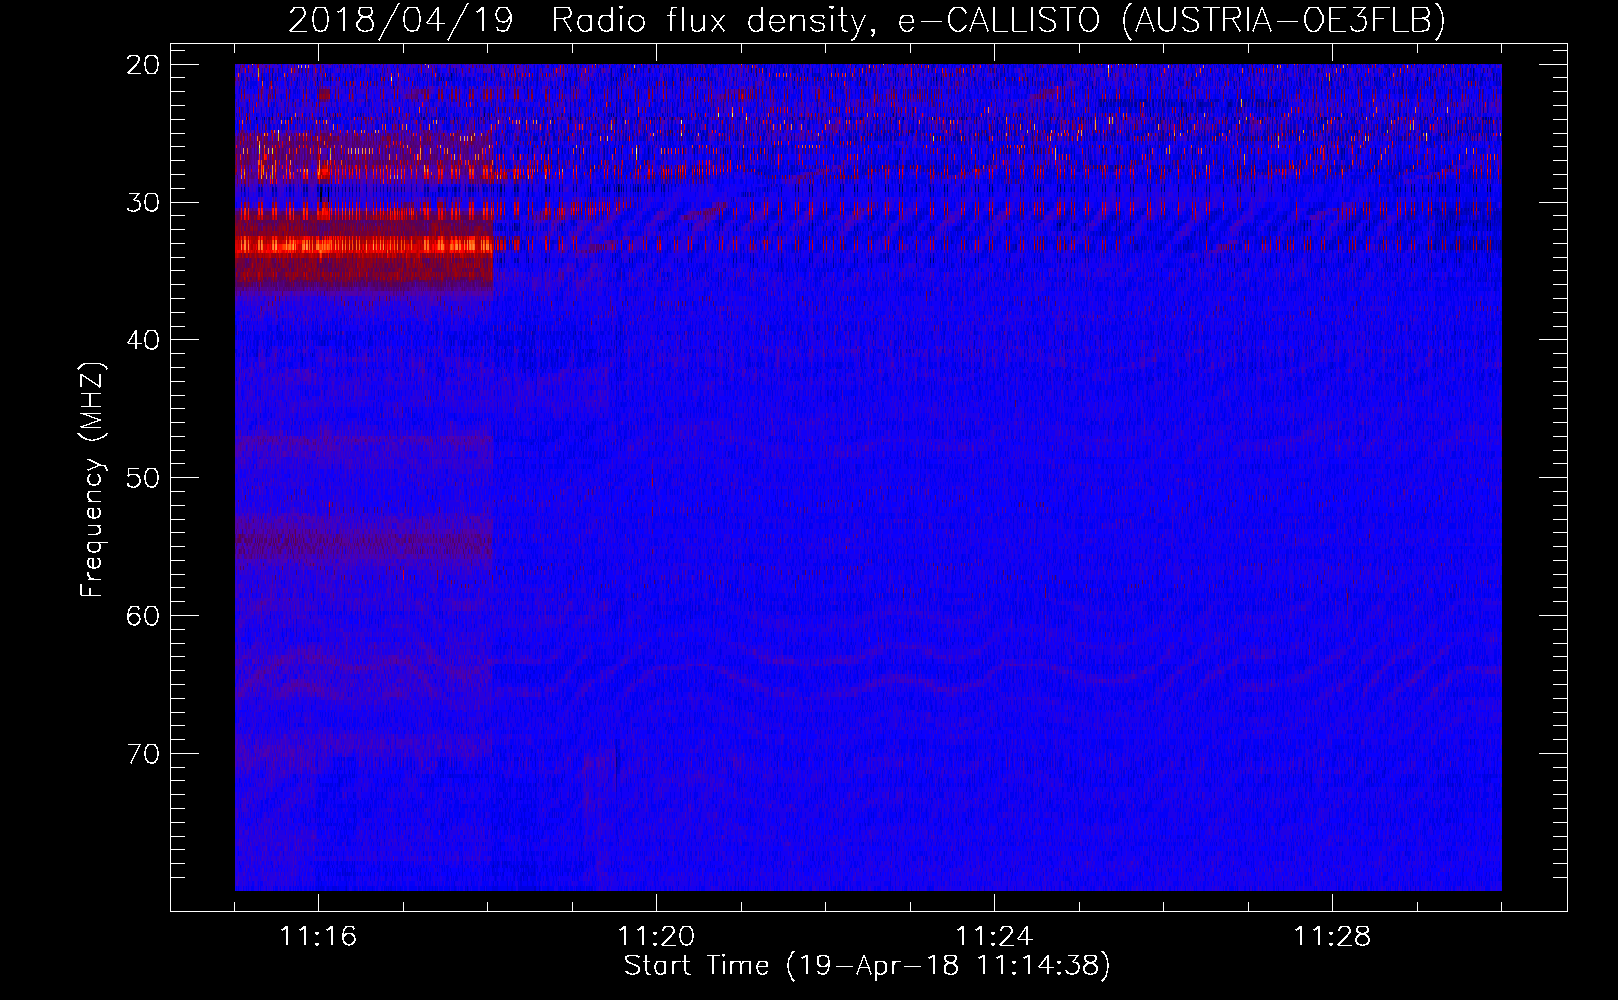Click the red emission band near 55 MHz

tap(364, 542)
